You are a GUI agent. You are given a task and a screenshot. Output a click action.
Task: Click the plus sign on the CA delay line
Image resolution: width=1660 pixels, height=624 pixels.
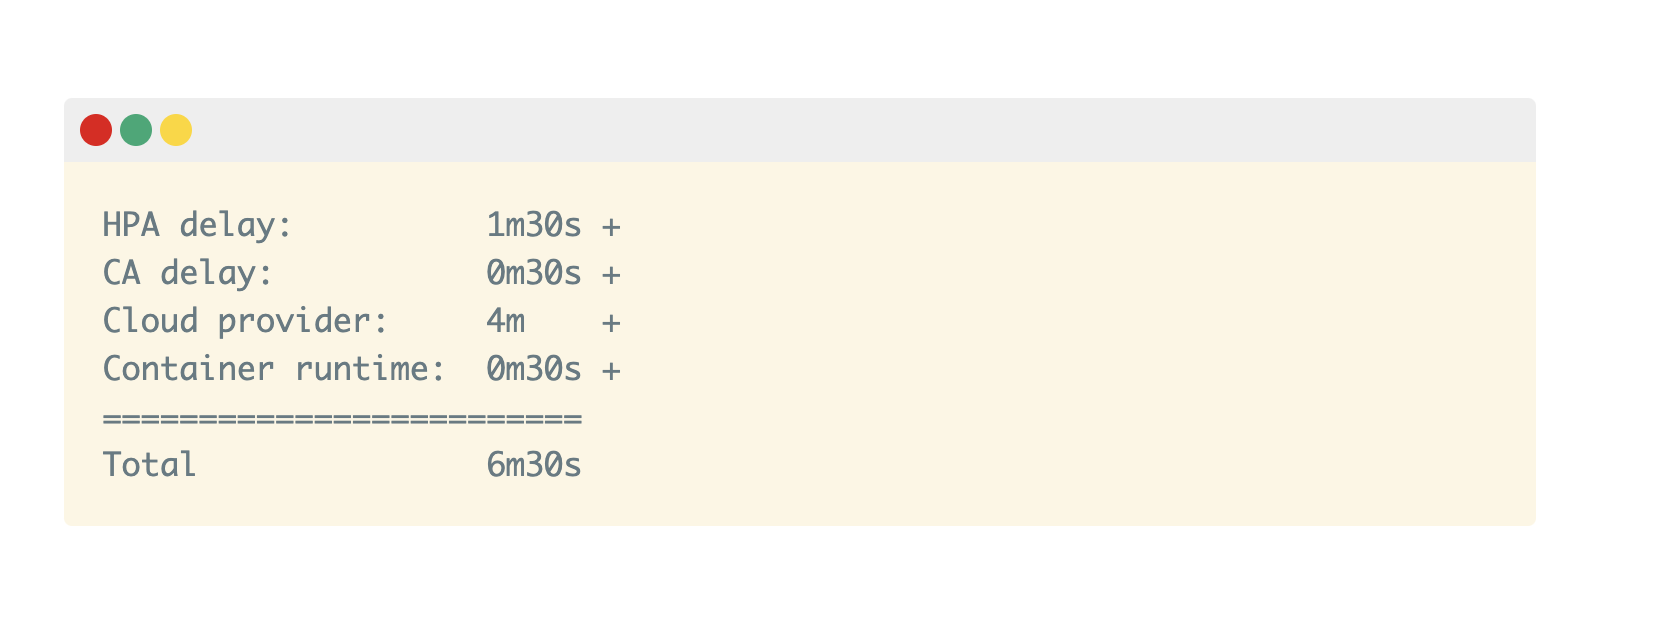[x=611, y=275]
